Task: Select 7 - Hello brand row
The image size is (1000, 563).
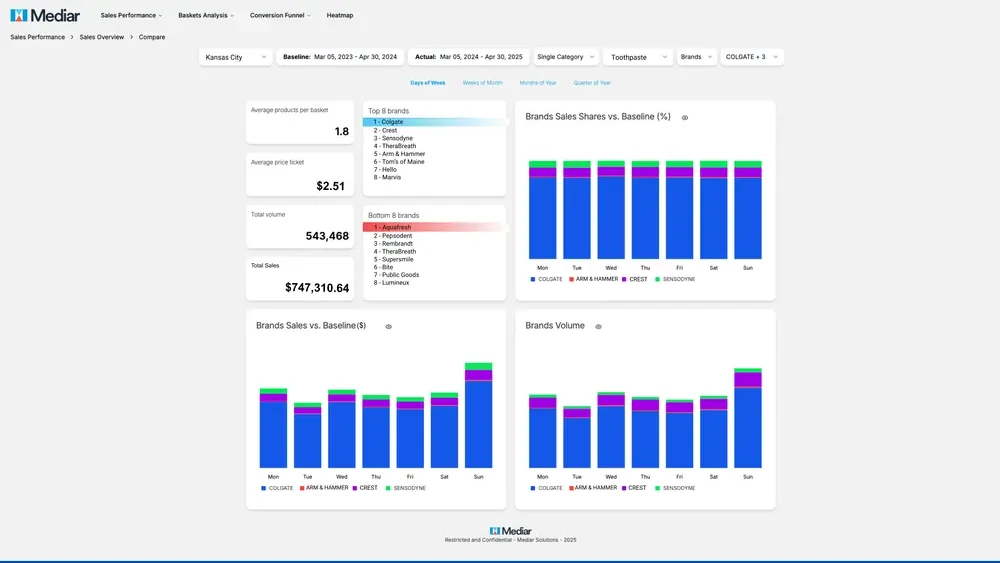Action: 385,170
